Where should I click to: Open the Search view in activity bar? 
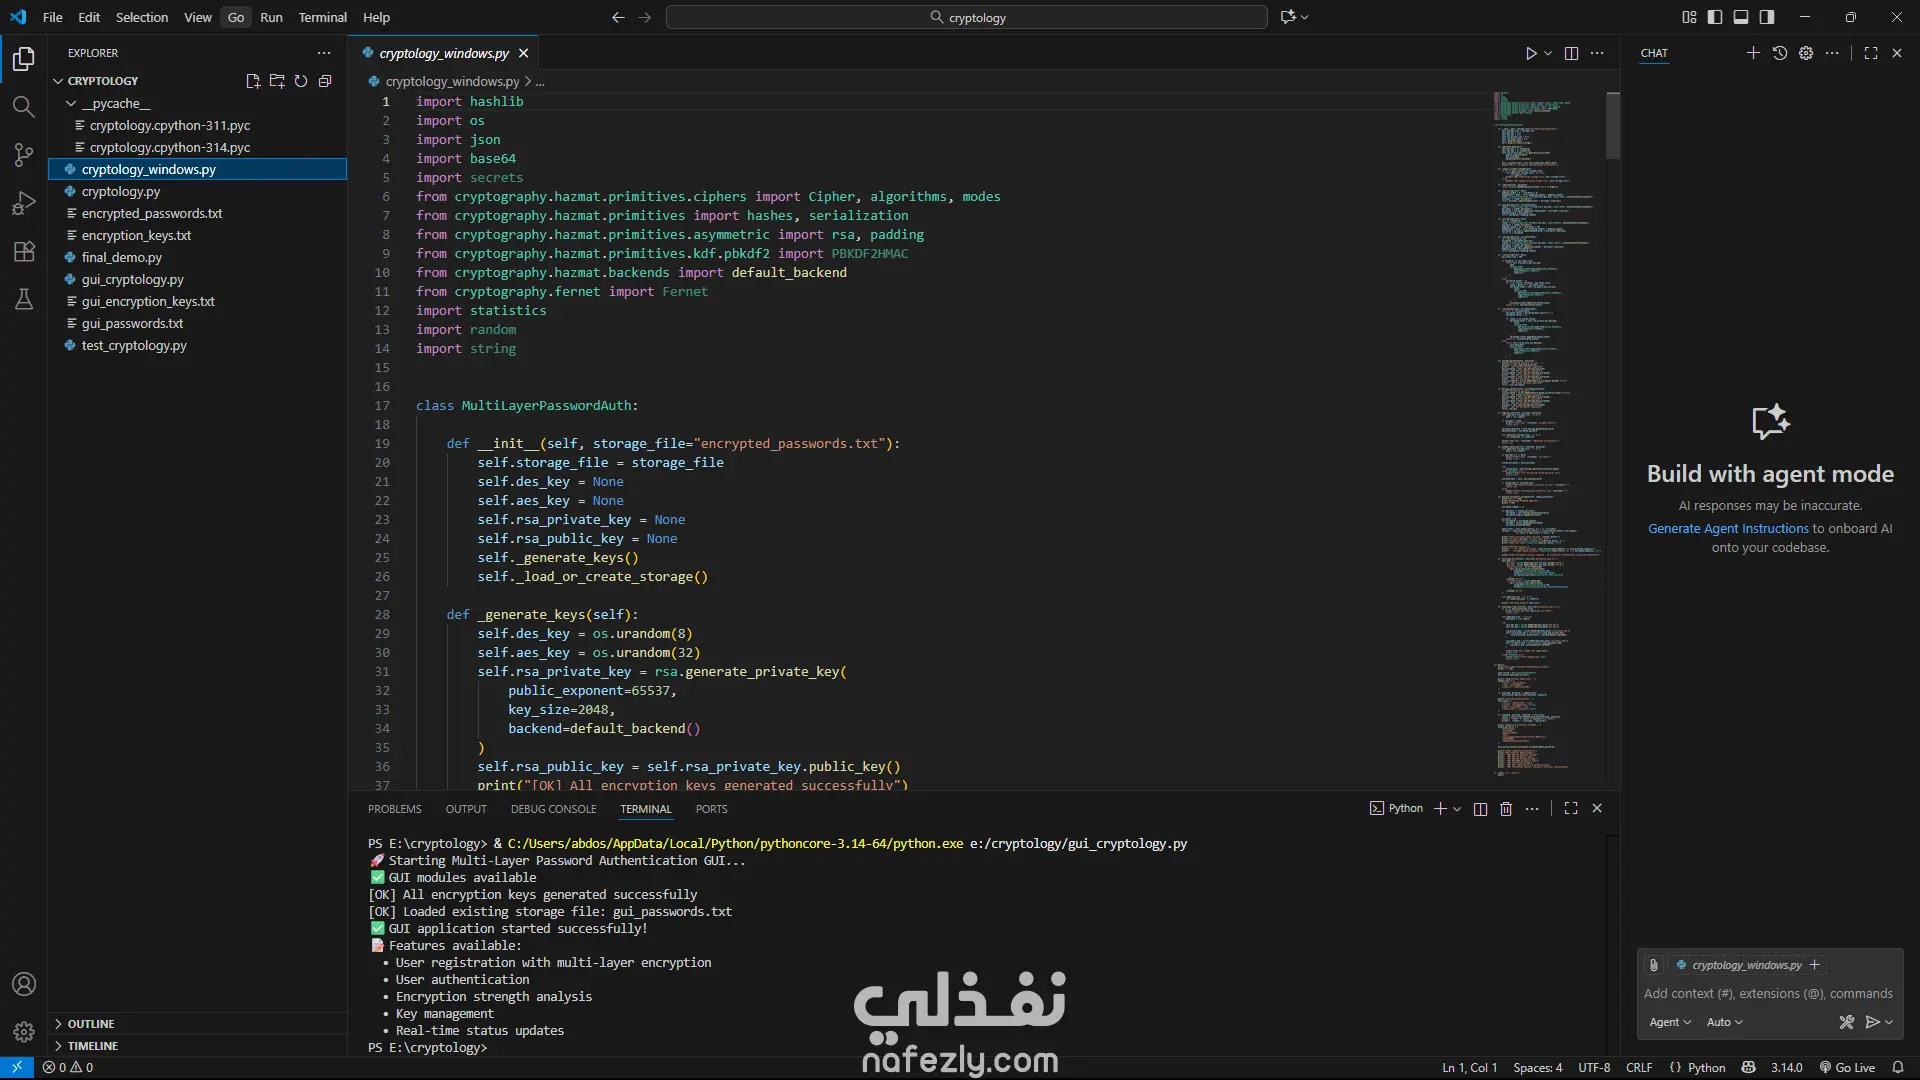coord(24,107)
